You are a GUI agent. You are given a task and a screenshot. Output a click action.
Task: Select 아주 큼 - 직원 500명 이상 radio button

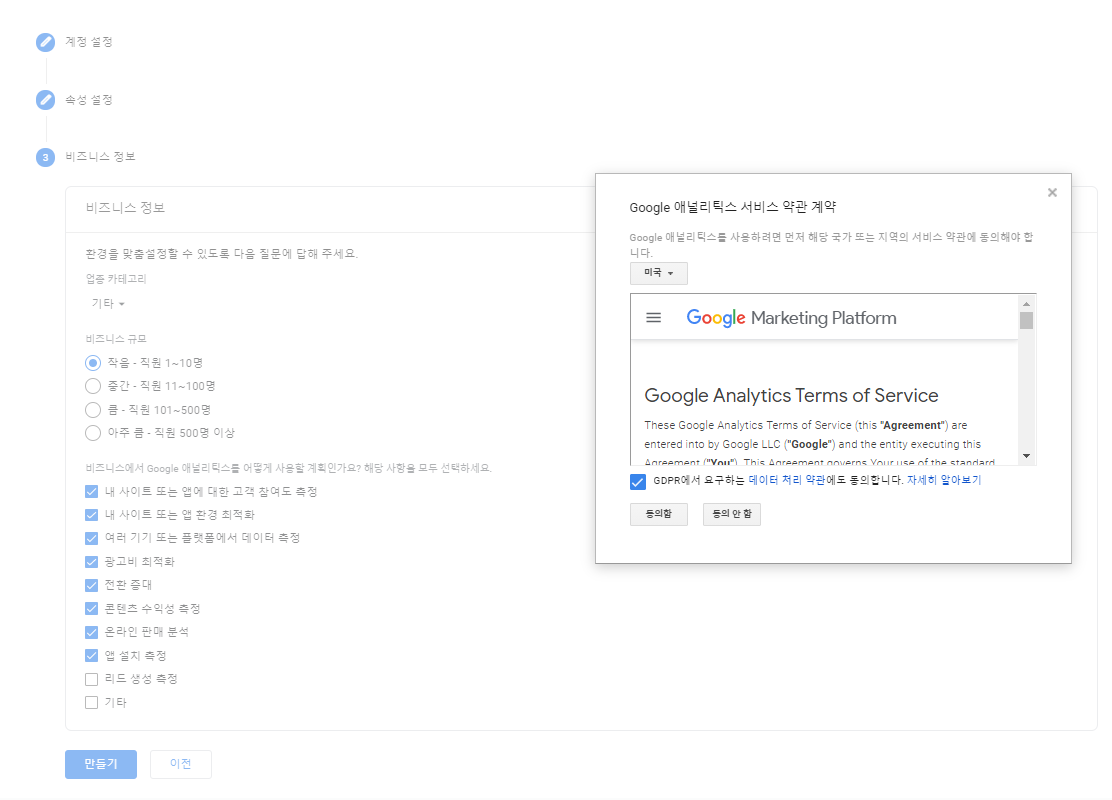[93, 433]
